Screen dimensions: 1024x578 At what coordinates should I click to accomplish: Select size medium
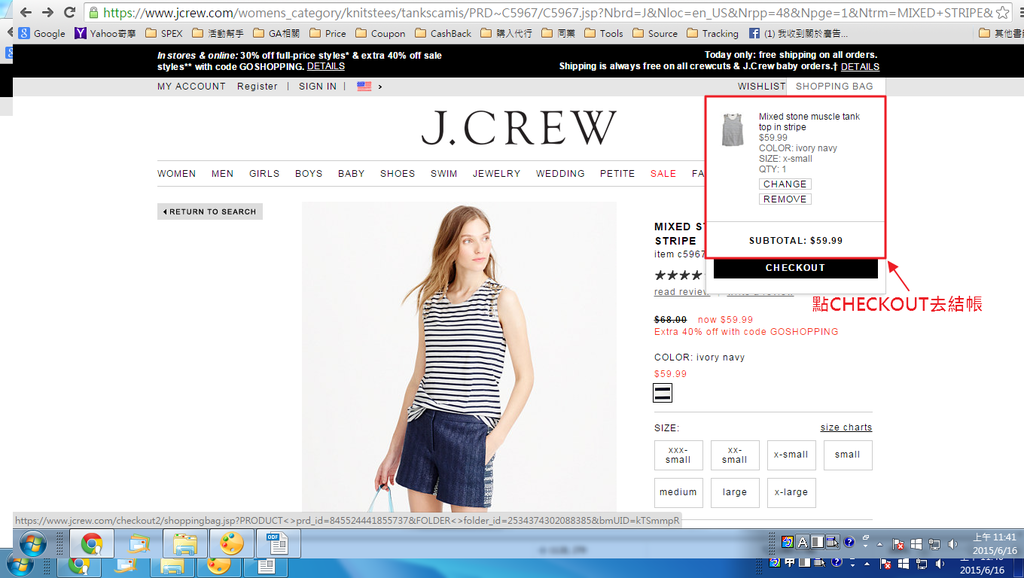[678, 492]
